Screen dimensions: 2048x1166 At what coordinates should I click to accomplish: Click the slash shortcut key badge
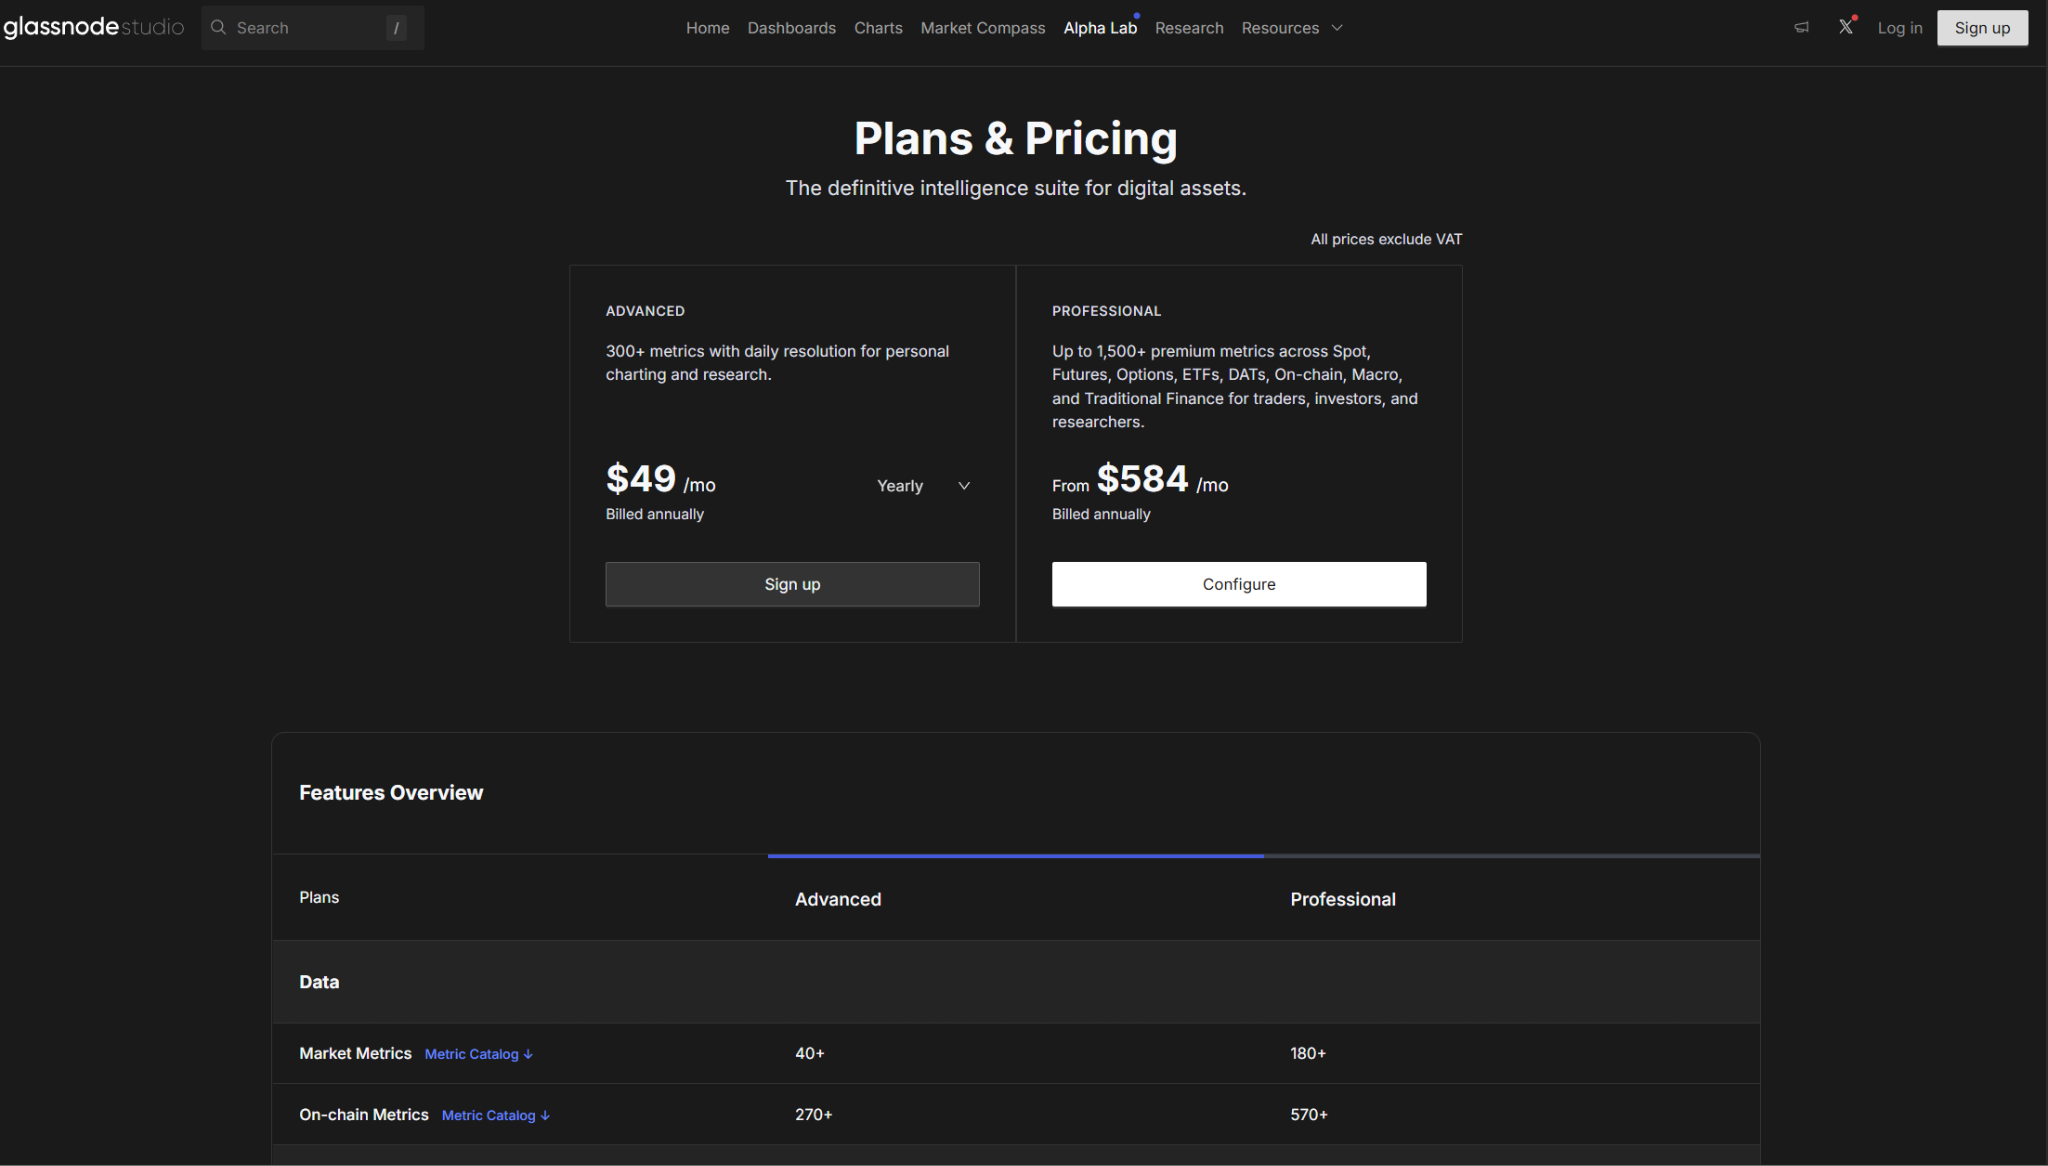tap(396, 28)
